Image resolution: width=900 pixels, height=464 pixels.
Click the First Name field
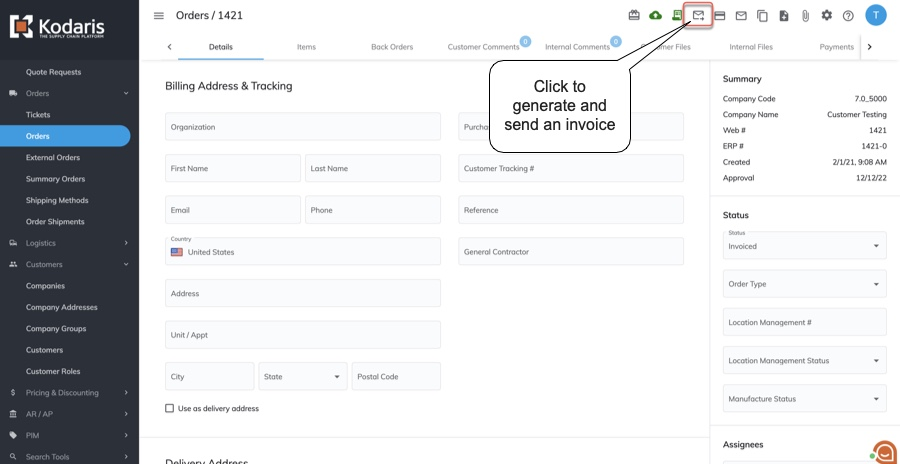coord(232,168)
